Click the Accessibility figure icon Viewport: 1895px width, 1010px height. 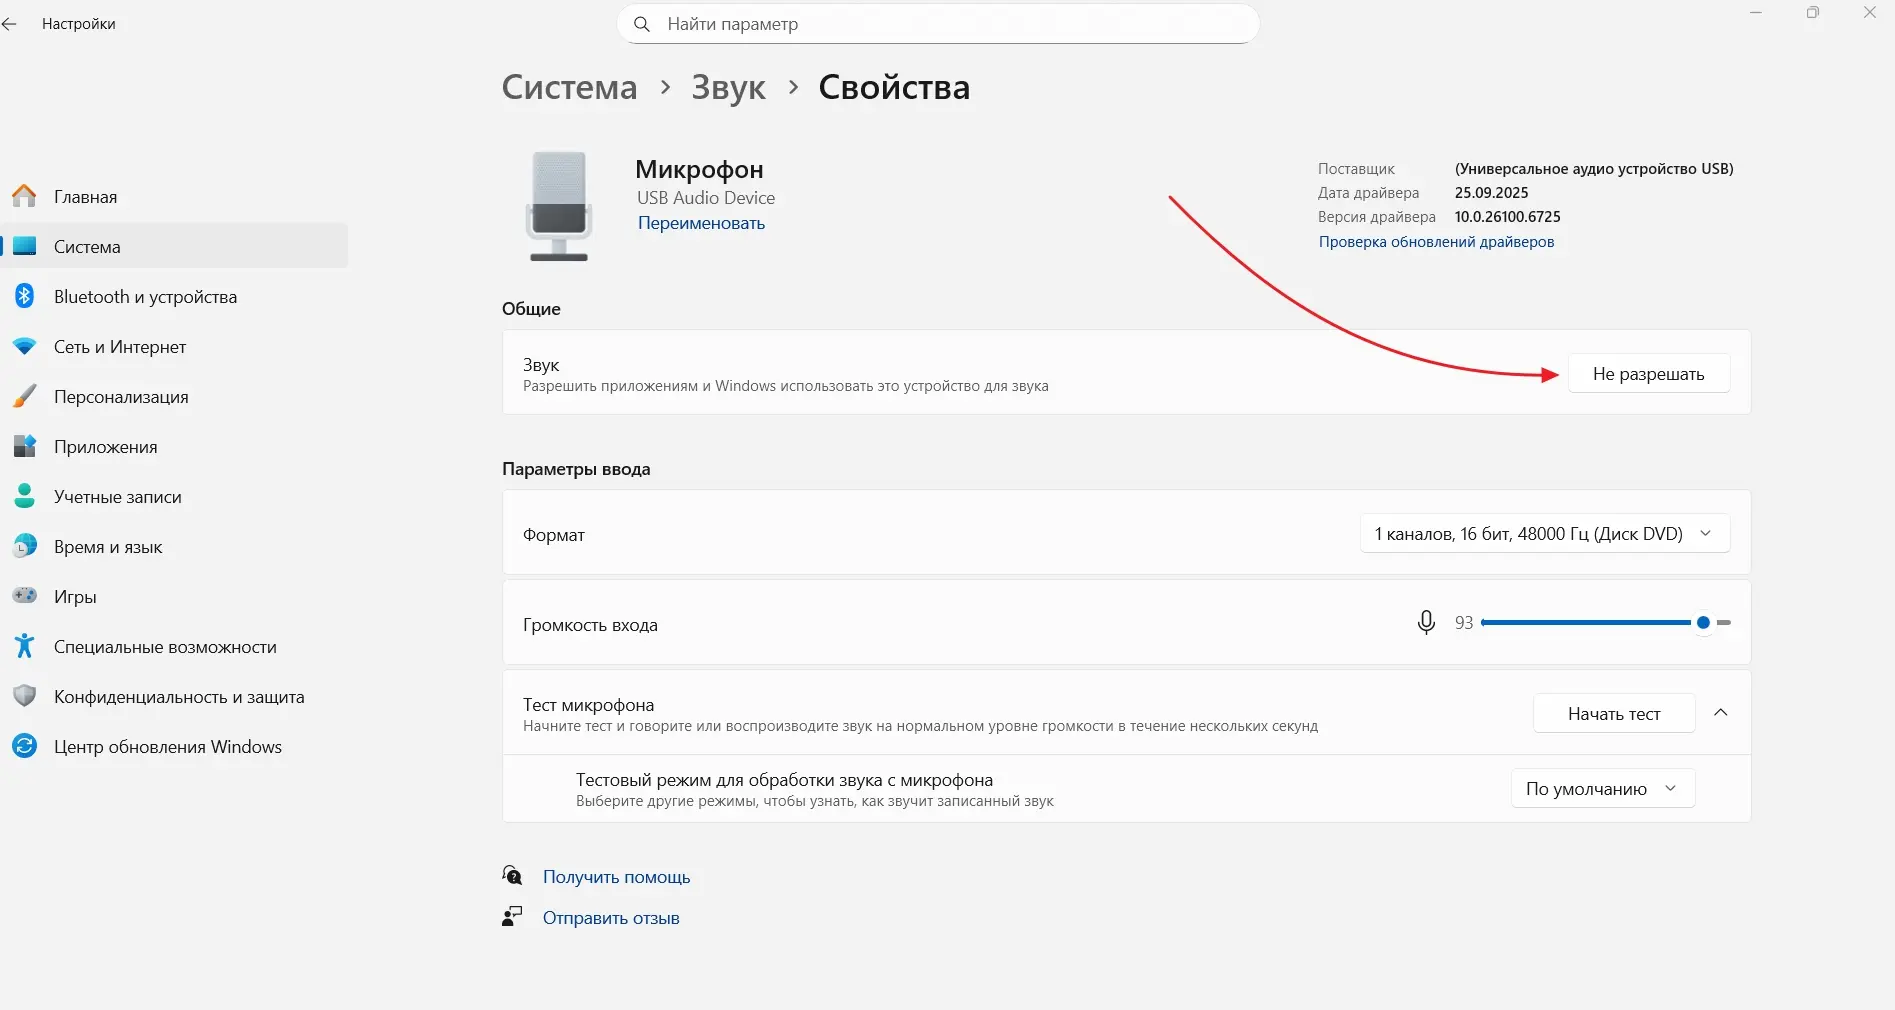(25, 646)
